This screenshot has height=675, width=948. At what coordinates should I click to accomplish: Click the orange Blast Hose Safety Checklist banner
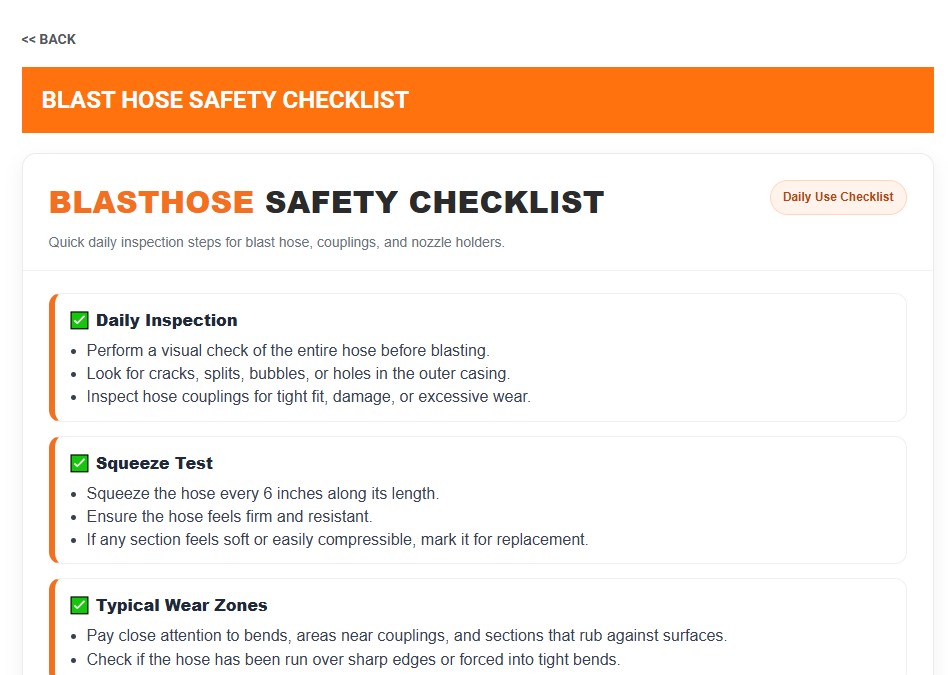[x=478, y=100]
